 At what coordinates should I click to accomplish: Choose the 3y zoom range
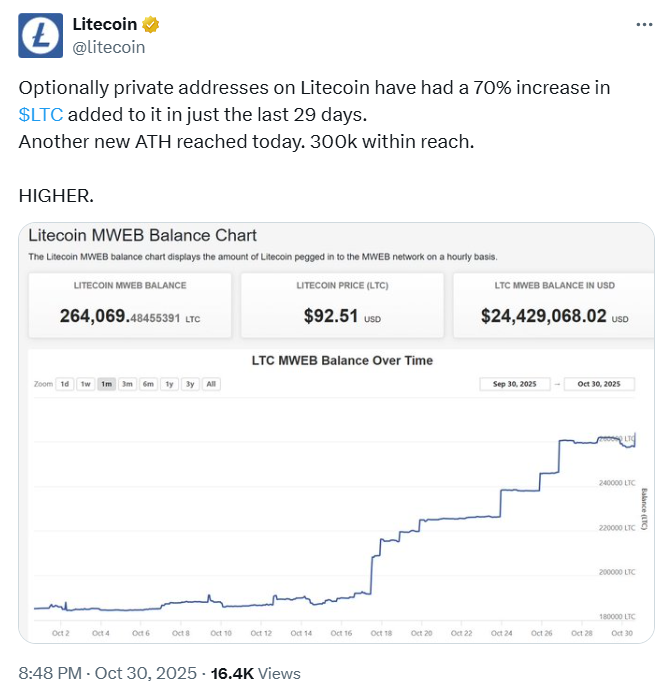[x=190, y=384]
